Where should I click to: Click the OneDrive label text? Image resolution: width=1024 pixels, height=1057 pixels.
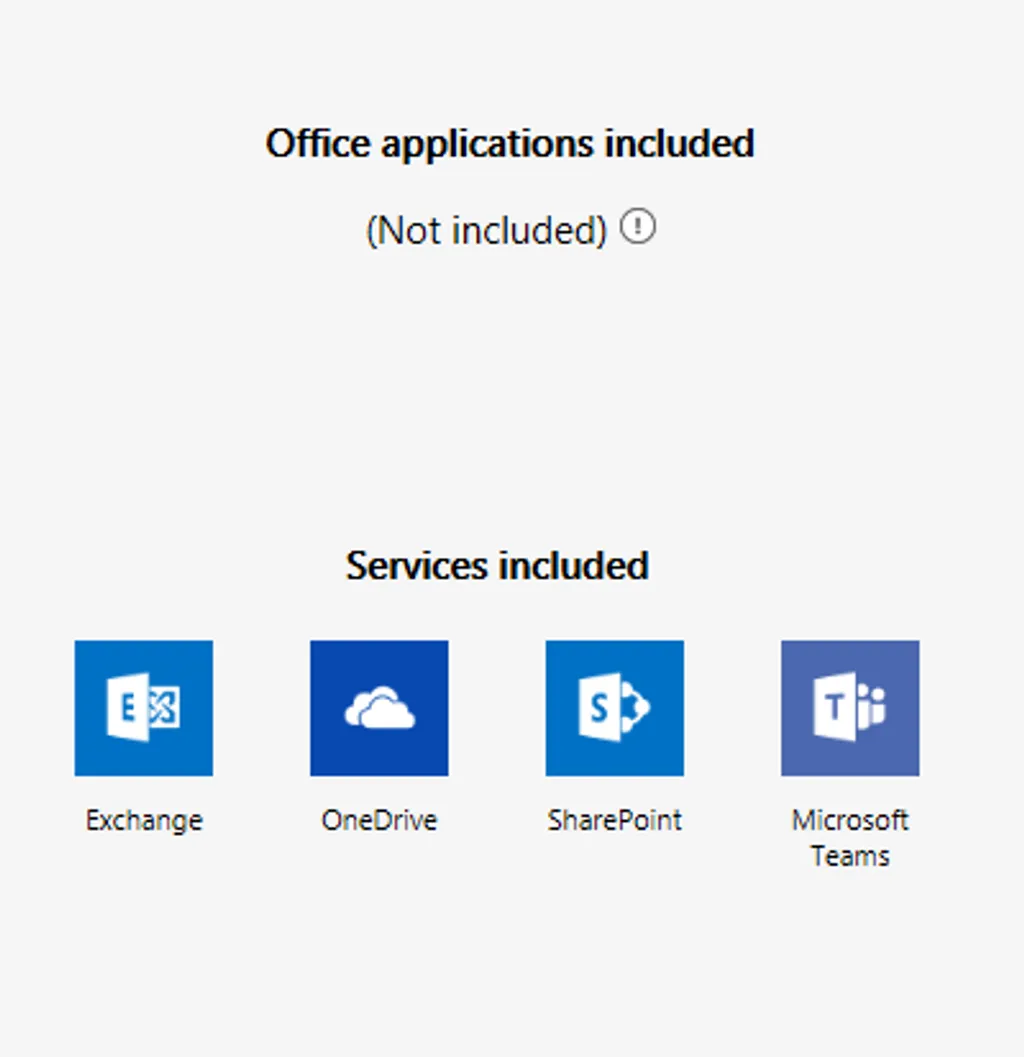coord(379,820)
